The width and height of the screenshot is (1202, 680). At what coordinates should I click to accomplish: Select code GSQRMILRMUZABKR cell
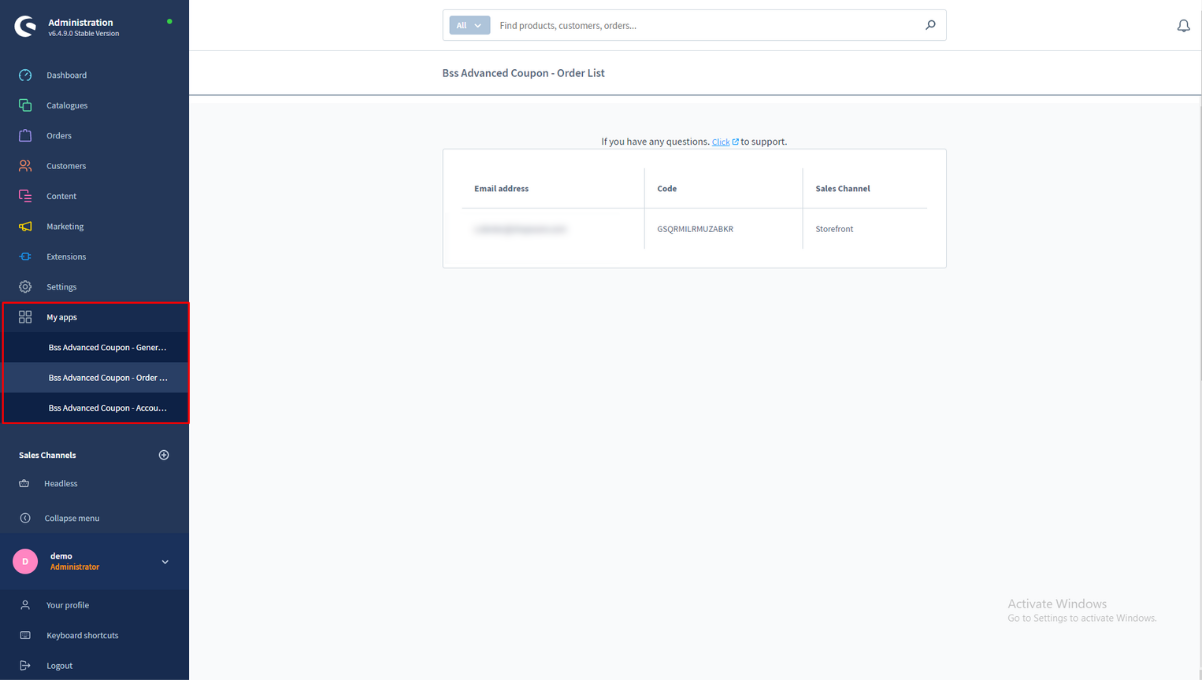tap(695, 229)
